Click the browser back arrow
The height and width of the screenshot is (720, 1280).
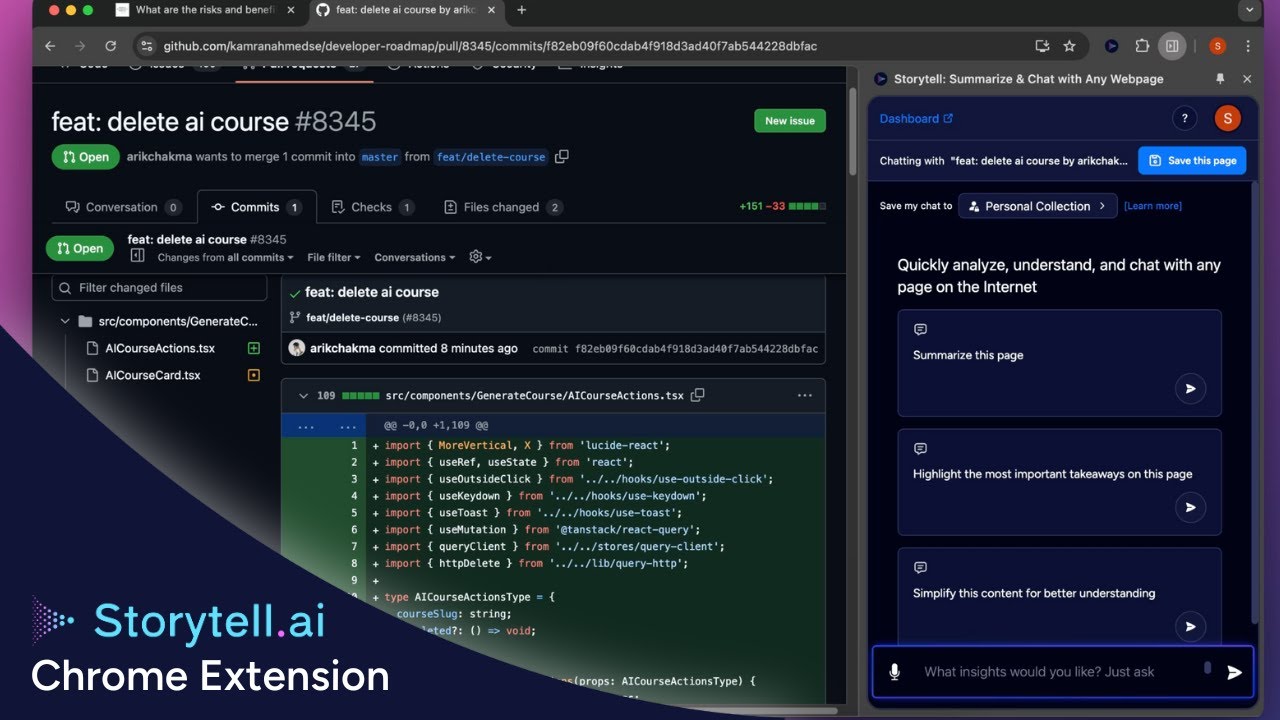[x=50, y=46]
